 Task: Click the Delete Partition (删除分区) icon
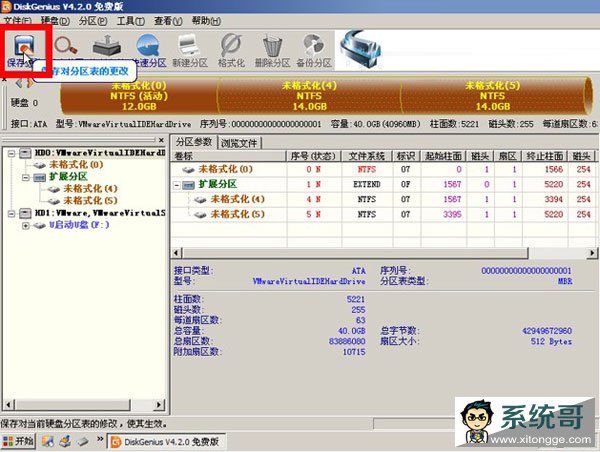point(272,51)
